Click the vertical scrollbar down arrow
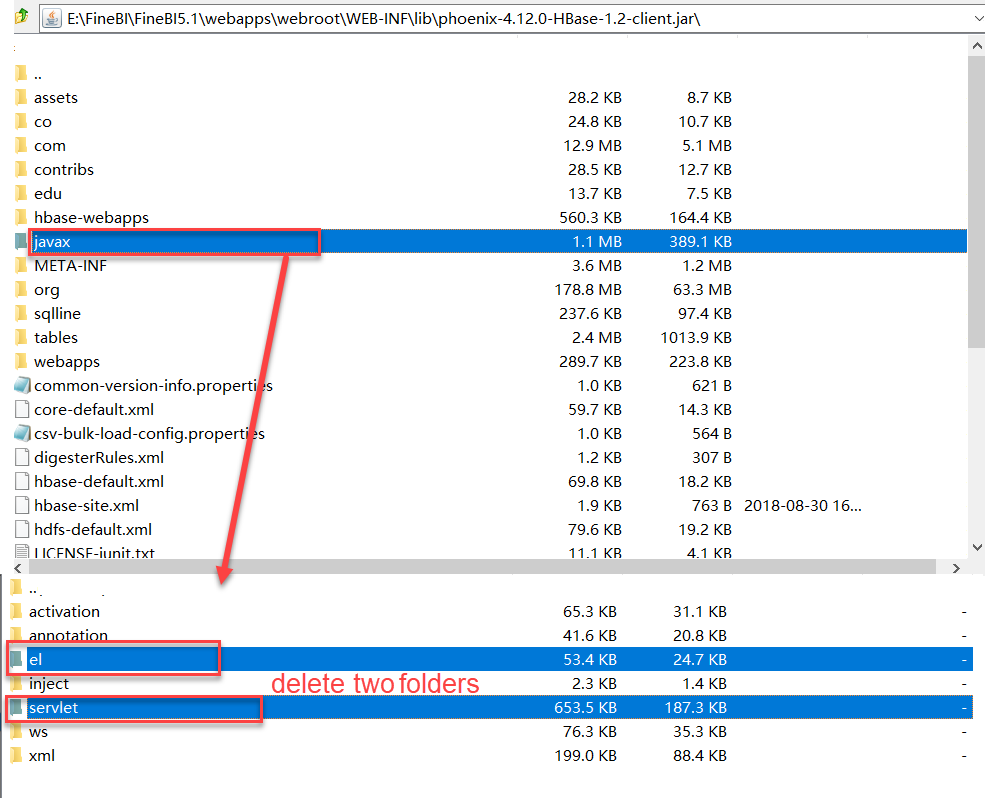Image resolution: width=985 pixels, height=798 pixels. tap(977, 547)
